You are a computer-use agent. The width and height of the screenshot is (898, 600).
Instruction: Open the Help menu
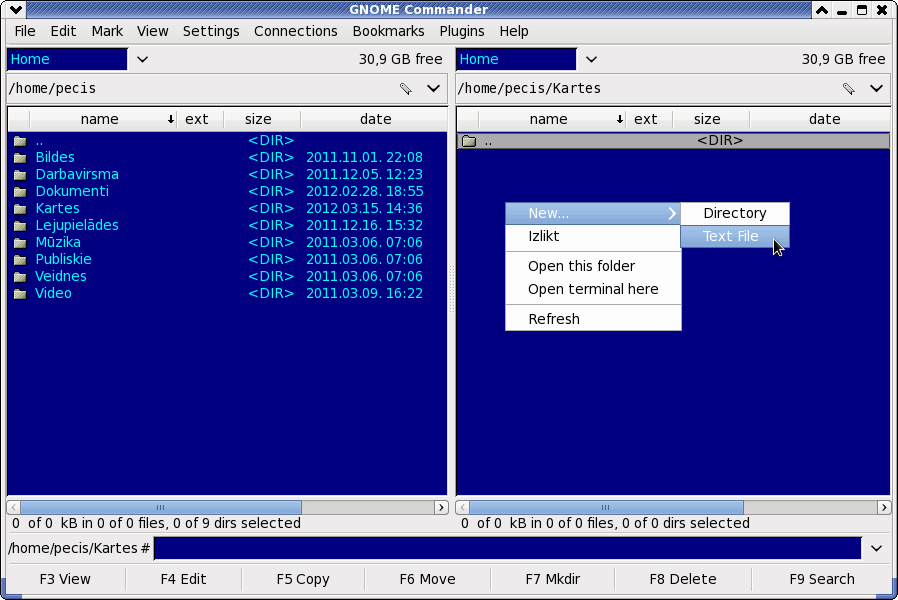pos(514,31)
